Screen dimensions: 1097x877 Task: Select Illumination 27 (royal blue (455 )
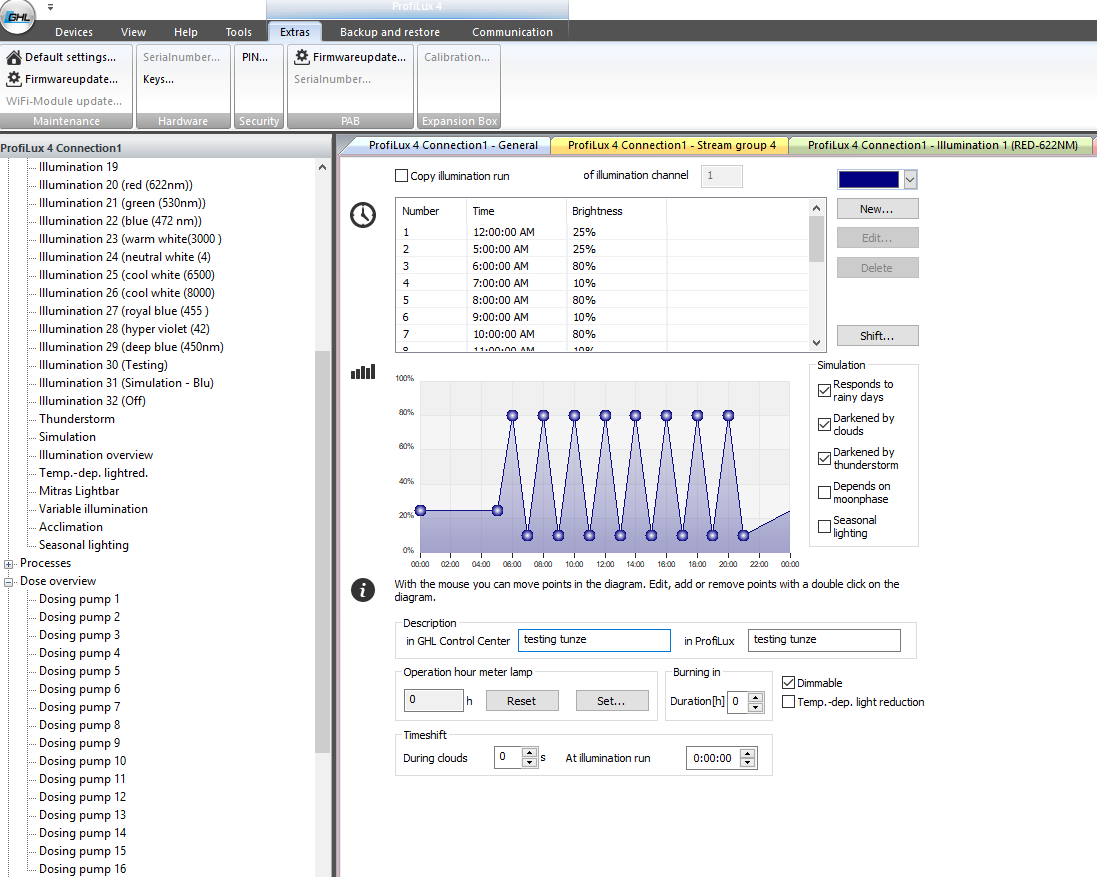(124, 311)
